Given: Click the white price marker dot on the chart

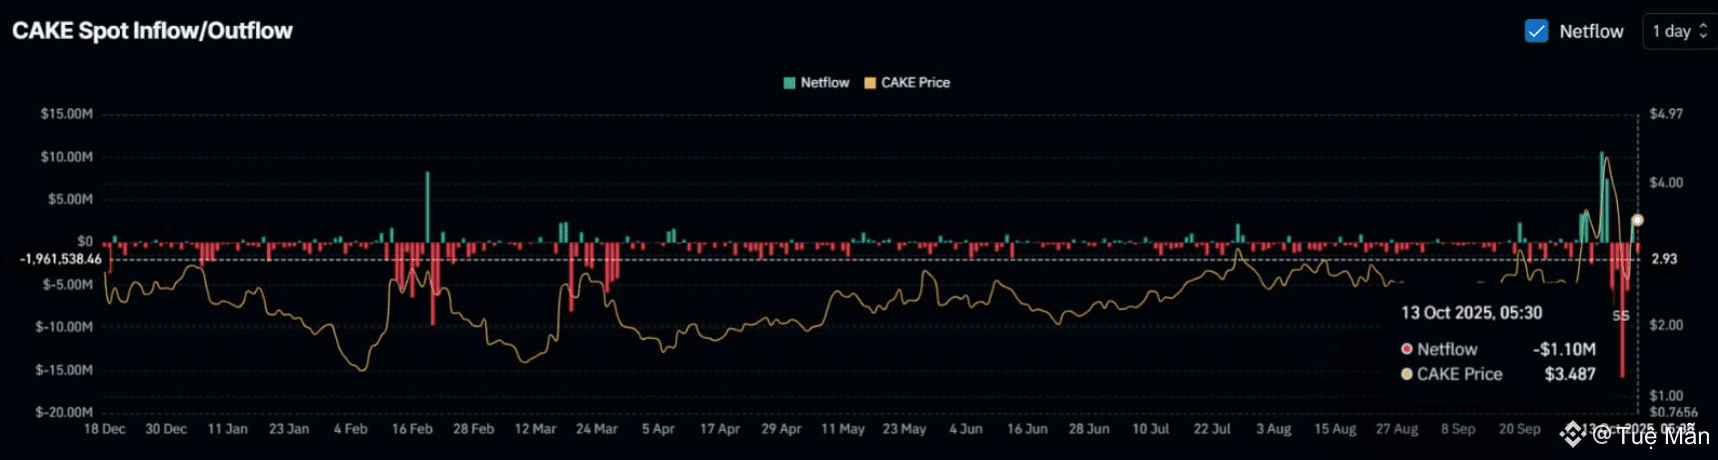Looking at the screenshot, I should (x=1637, y=220).
